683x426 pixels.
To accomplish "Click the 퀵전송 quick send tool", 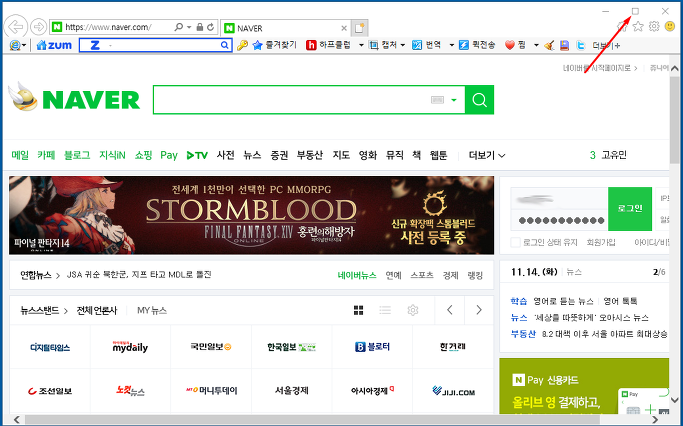I will coord(477,45).
